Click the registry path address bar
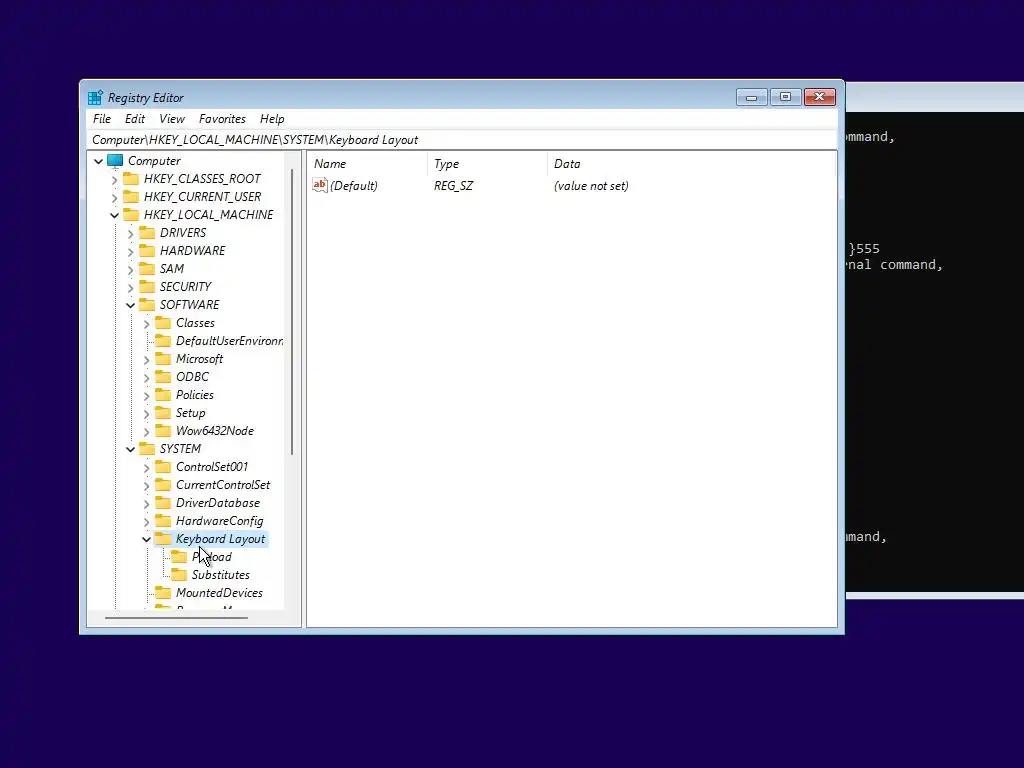The height and width of the screenshot is (768, 1024). (462, 140)
